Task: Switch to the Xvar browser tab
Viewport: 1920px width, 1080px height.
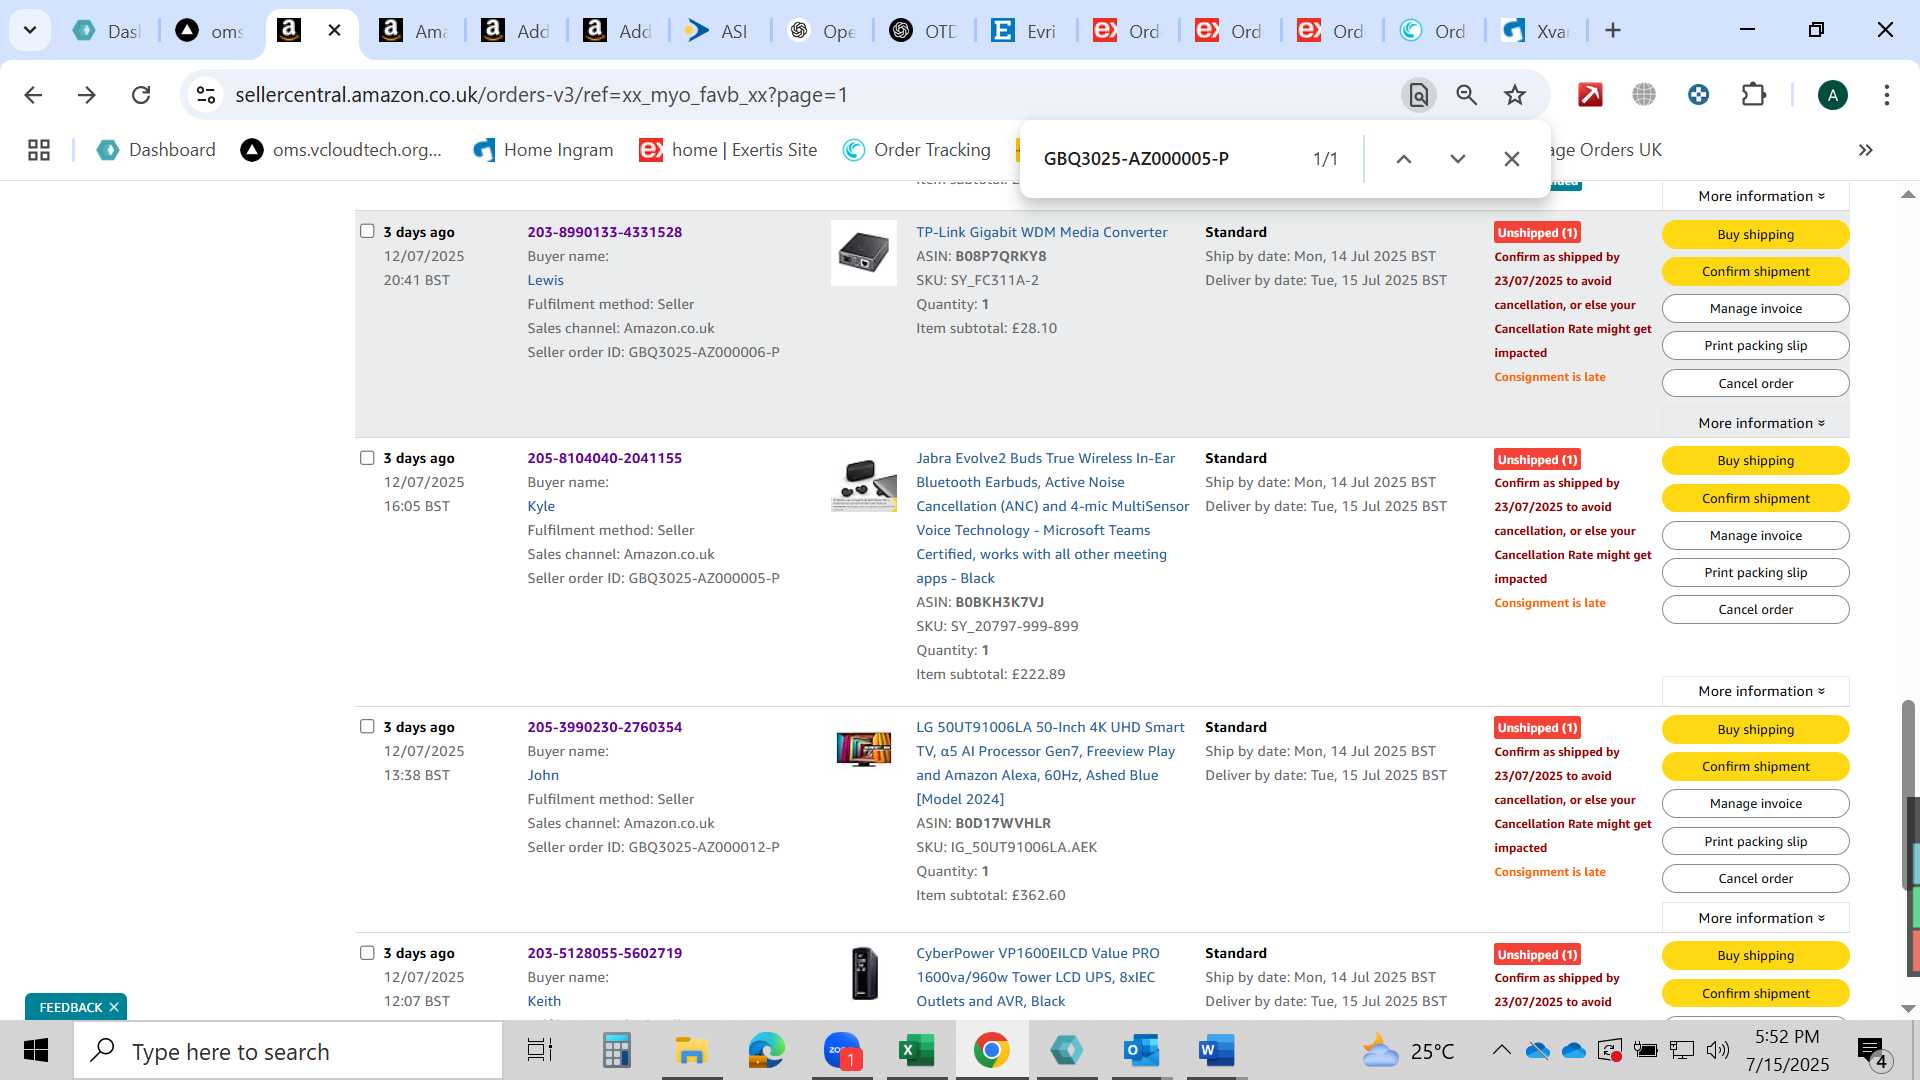Action: [x=1536, y=31]
